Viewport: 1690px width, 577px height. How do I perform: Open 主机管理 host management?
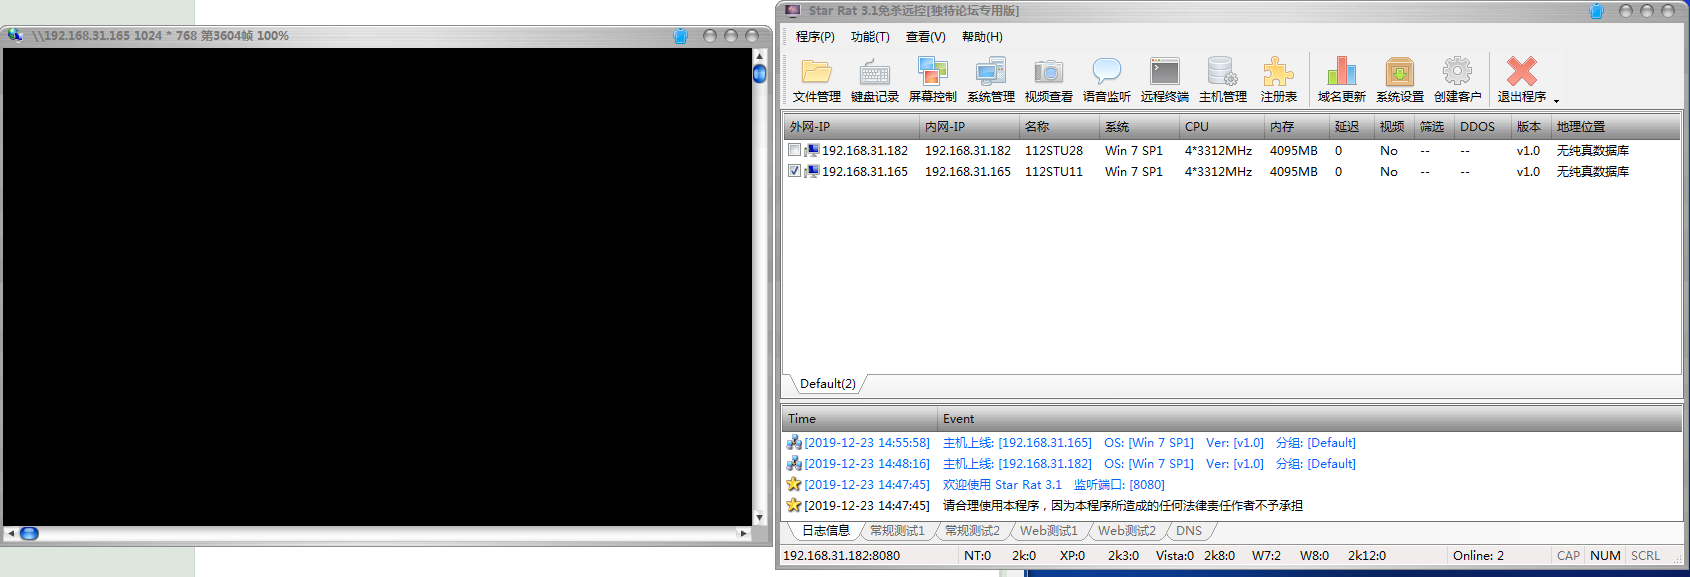tap(1222, 80)
